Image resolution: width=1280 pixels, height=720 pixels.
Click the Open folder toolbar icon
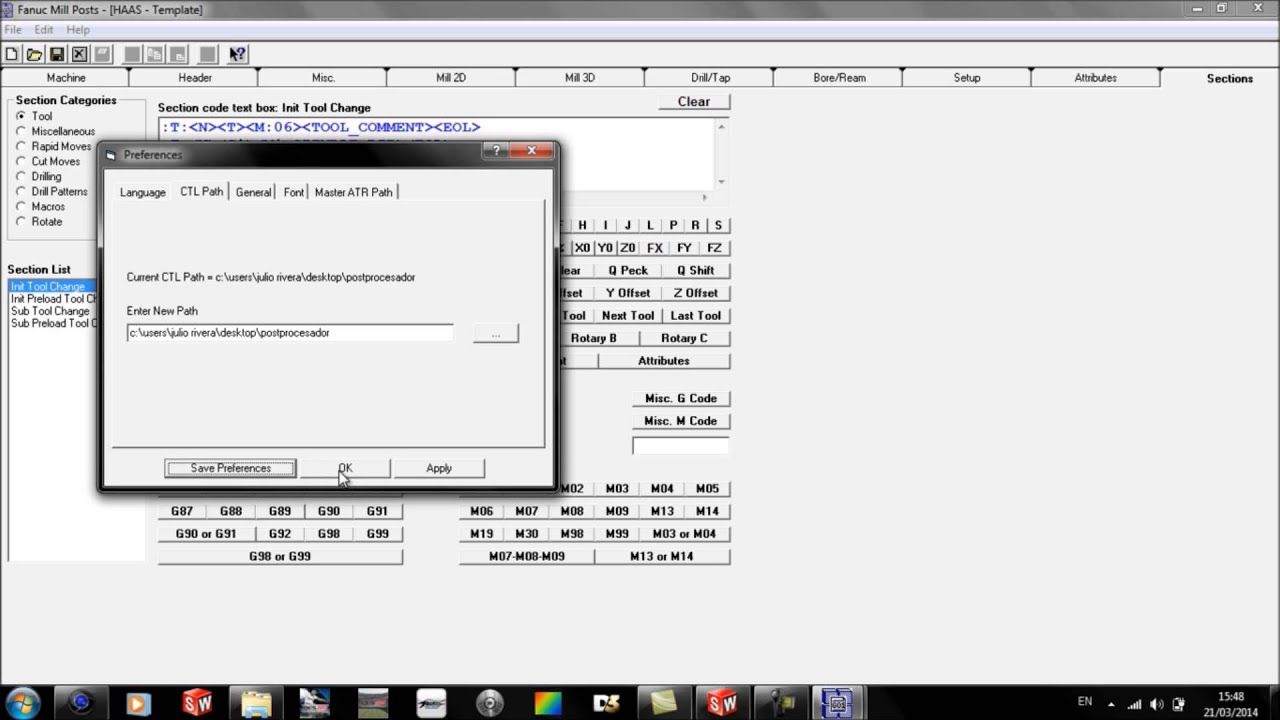point(34,54)
